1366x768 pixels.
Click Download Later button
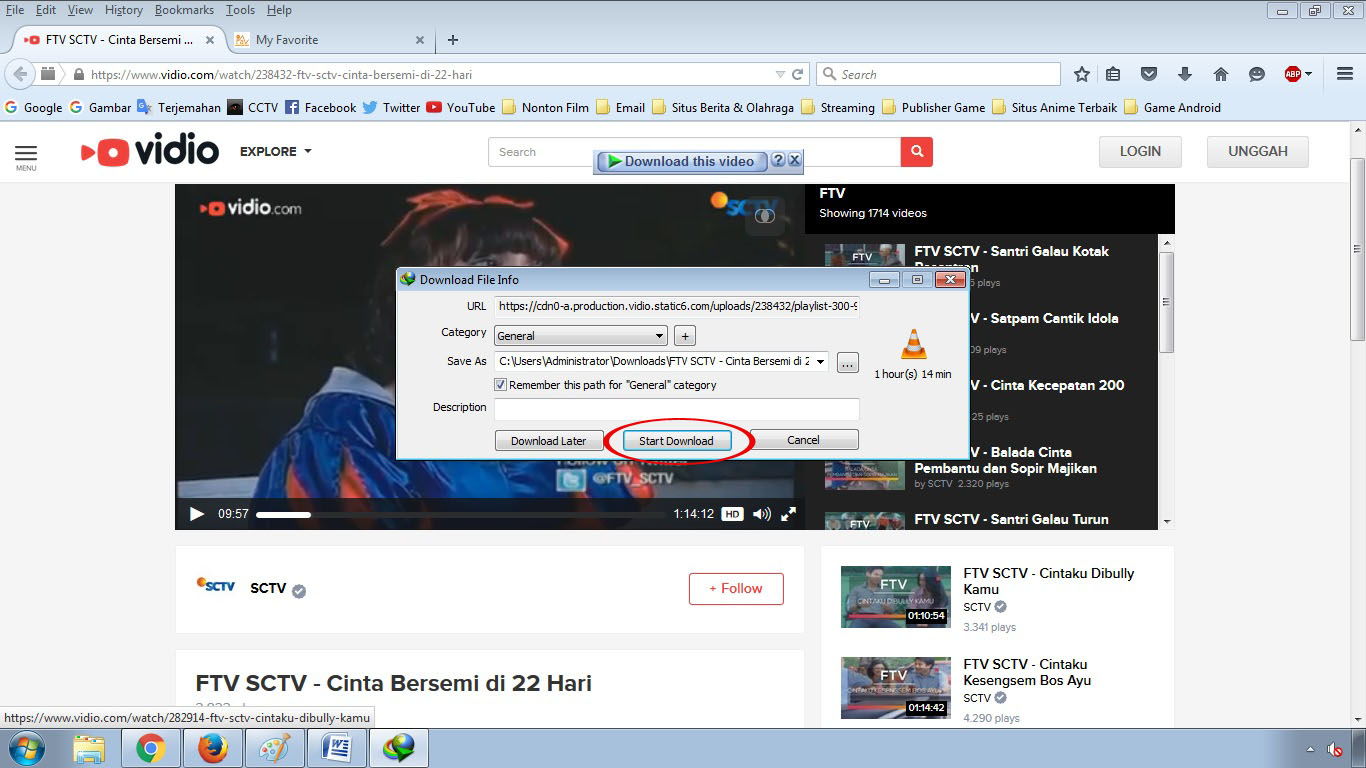tap(548, 441)
